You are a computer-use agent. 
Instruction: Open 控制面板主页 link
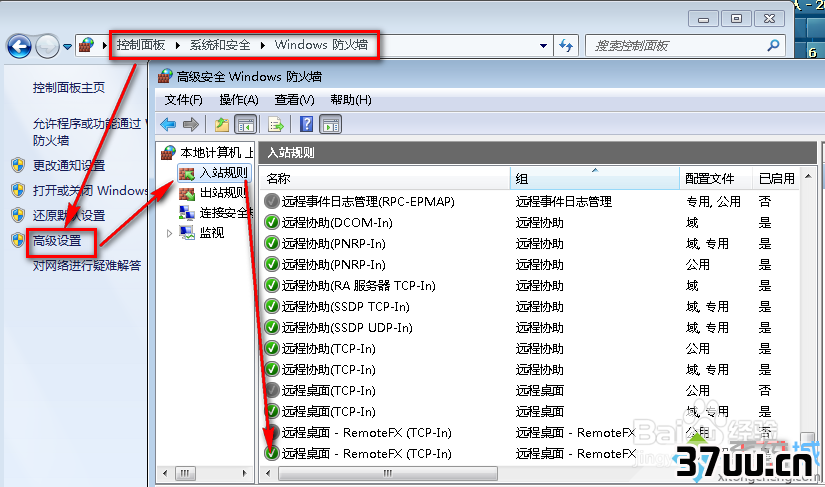[69, 88]
